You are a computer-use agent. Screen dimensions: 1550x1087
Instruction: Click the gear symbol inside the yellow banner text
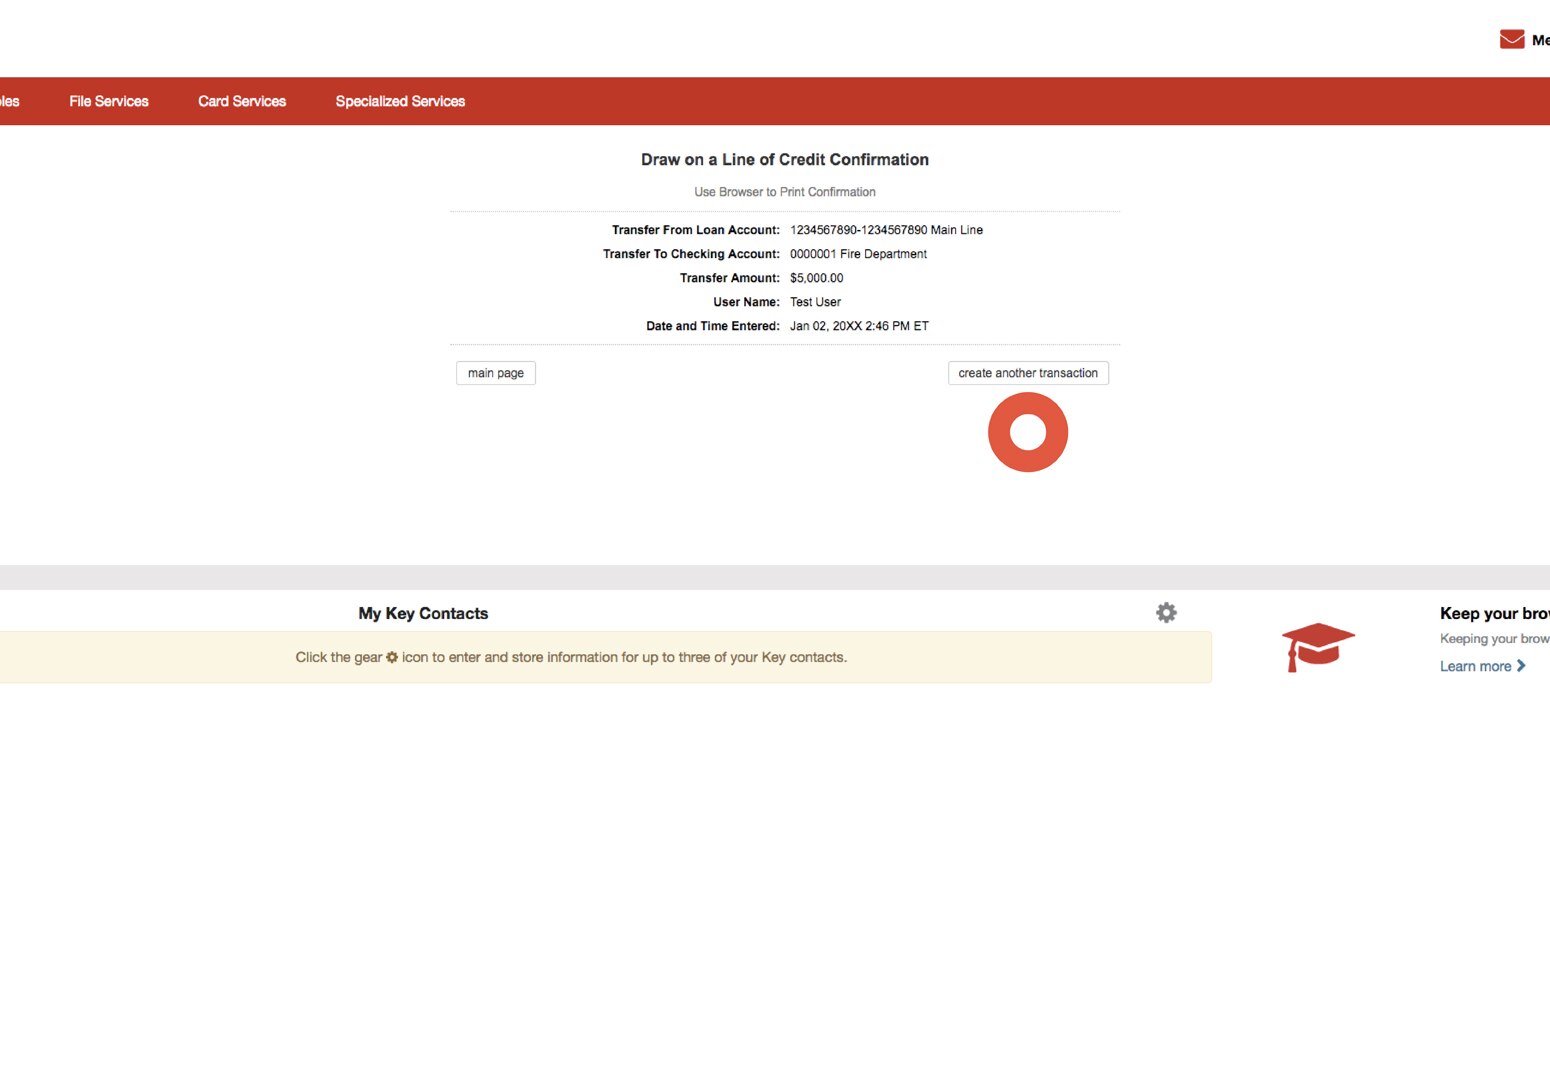[x=391, y=657]
